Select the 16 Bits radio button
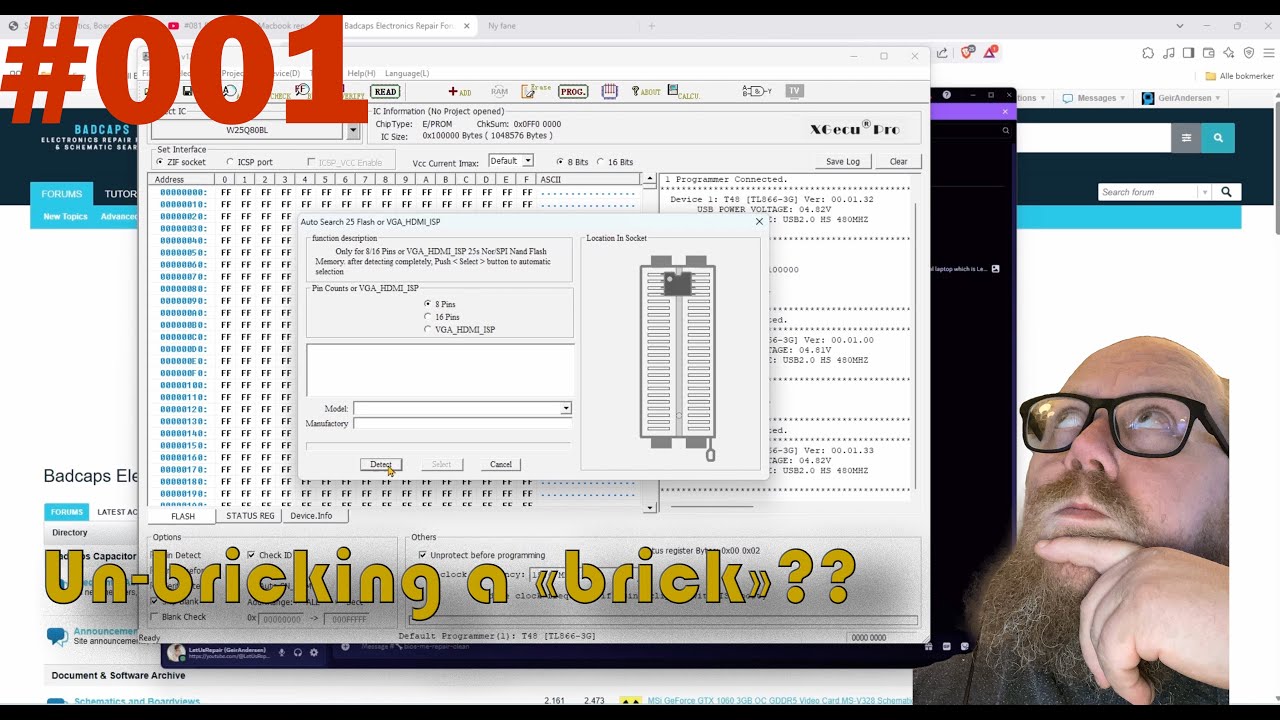Image resolution: width=1280 pixels, height=720 pixels. pyautogui.click(x=600, y=162)
